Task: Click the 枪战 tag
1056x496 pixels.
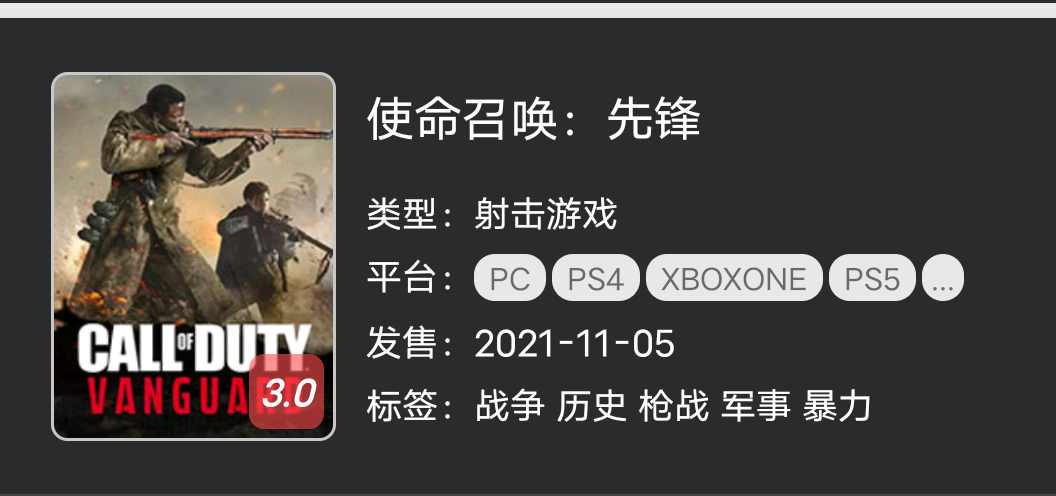Action: [x=673, y=407]
